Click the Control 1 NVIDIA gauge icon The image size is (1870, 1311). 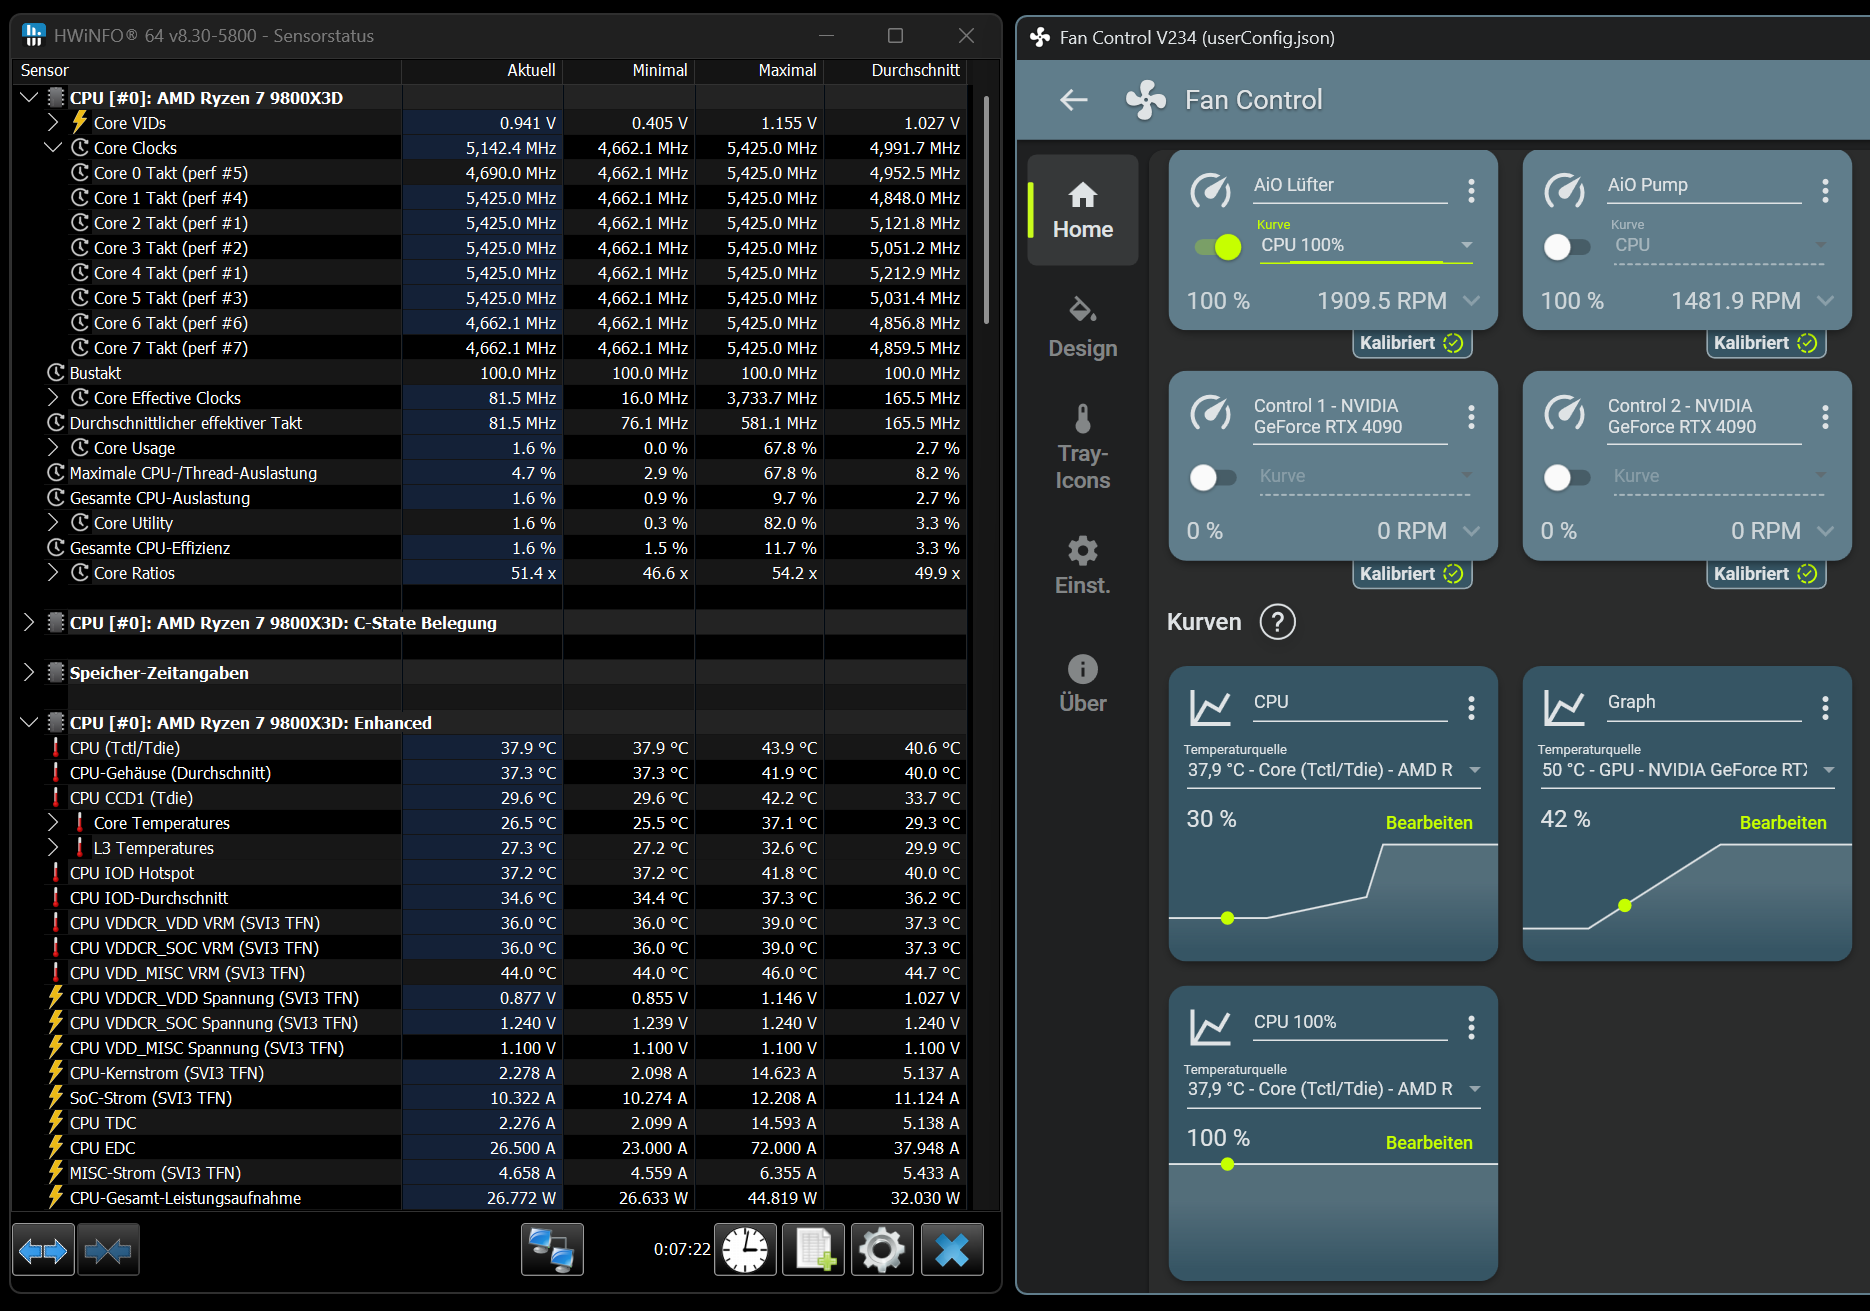[1211, 412]
